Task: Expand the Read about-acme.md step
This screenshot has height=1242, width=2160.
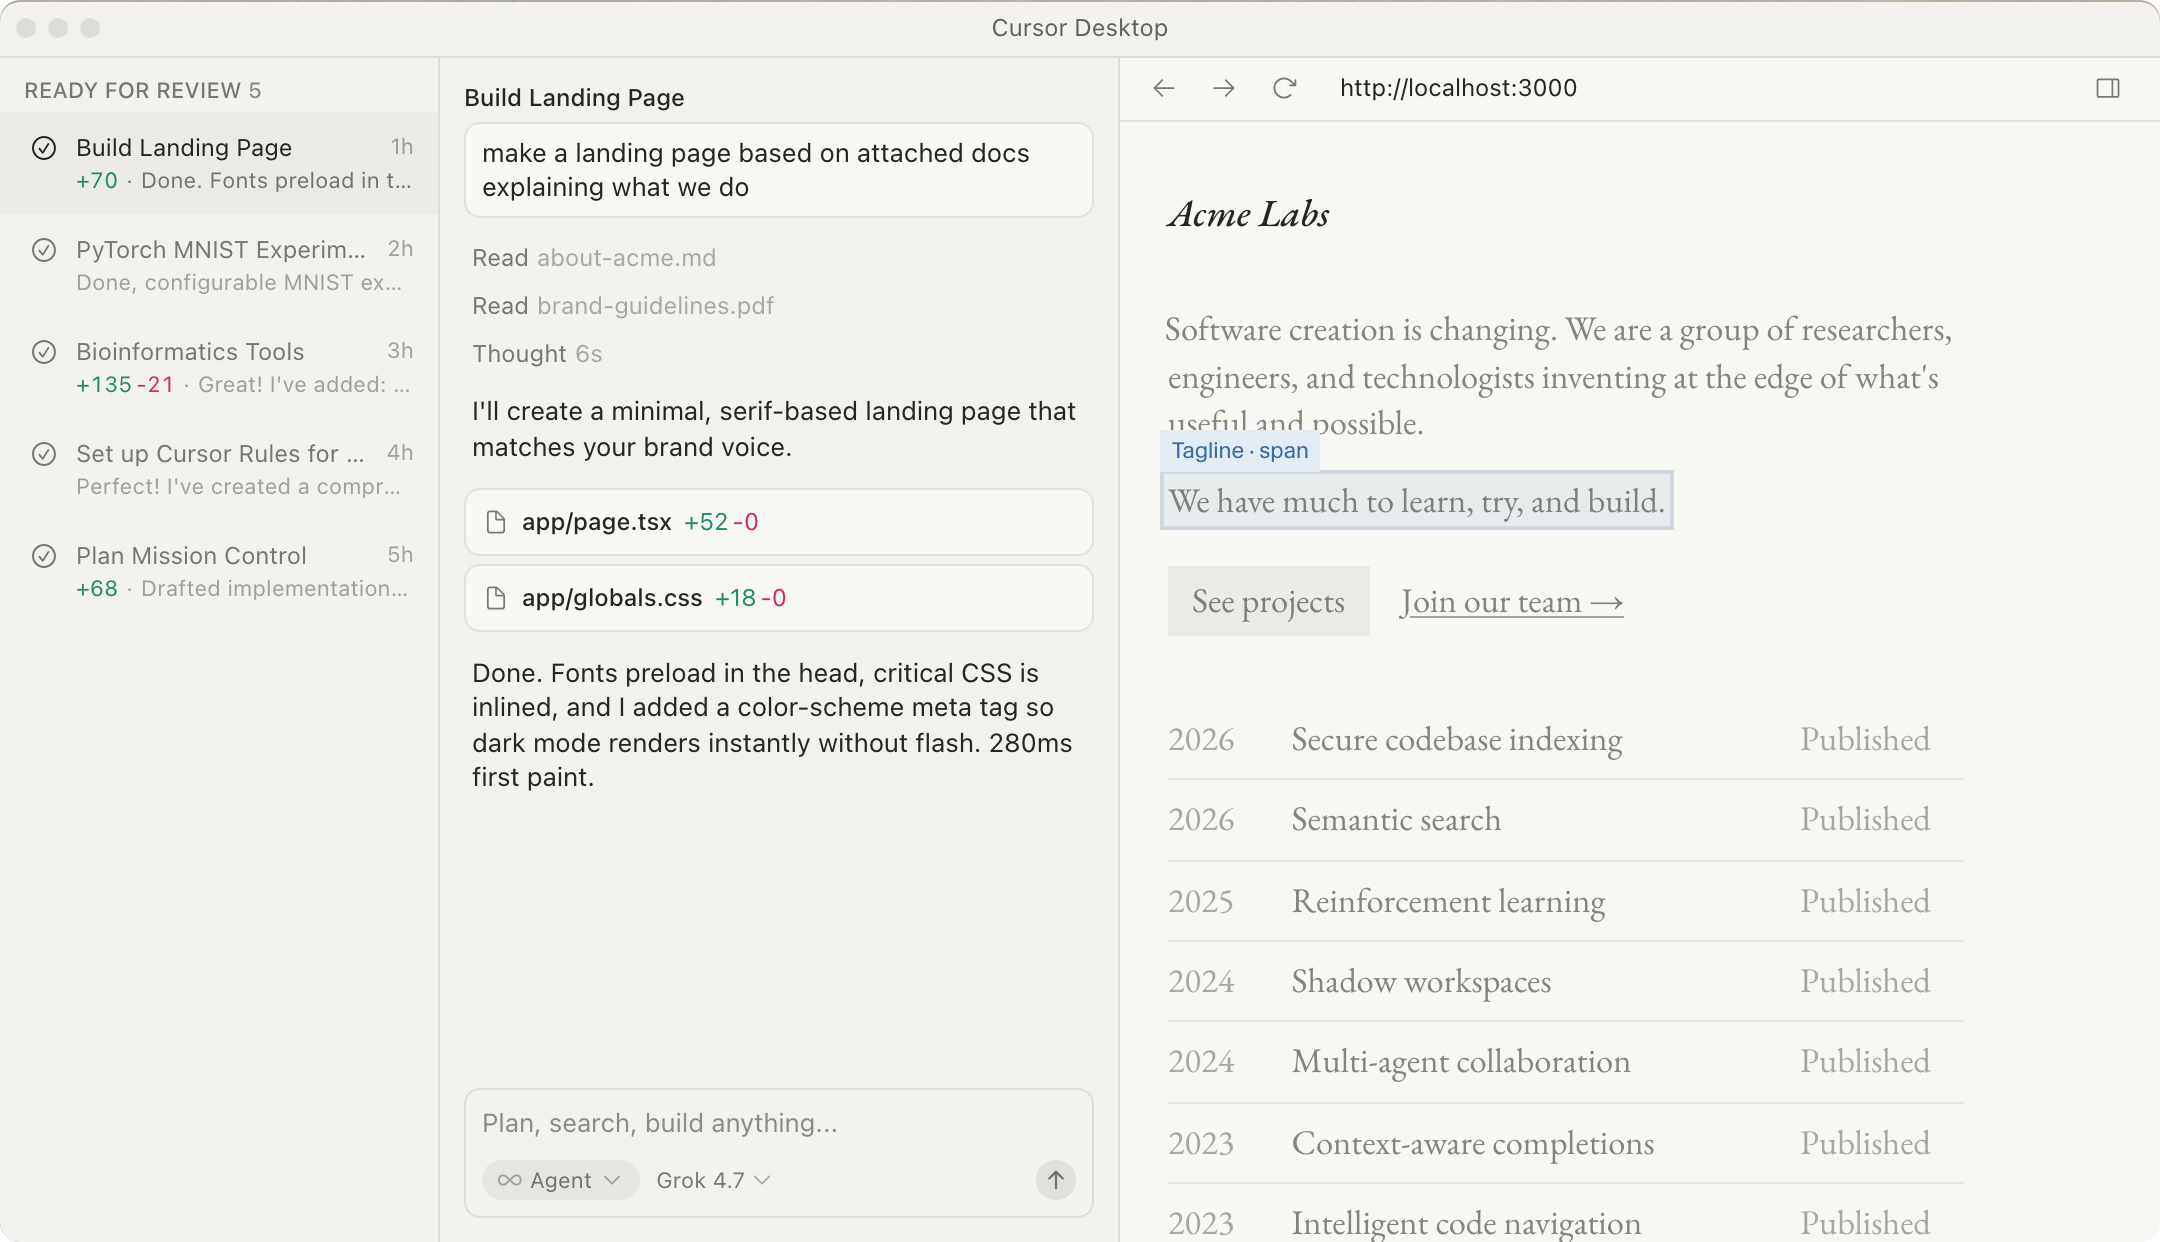Action: coord(594,258)
